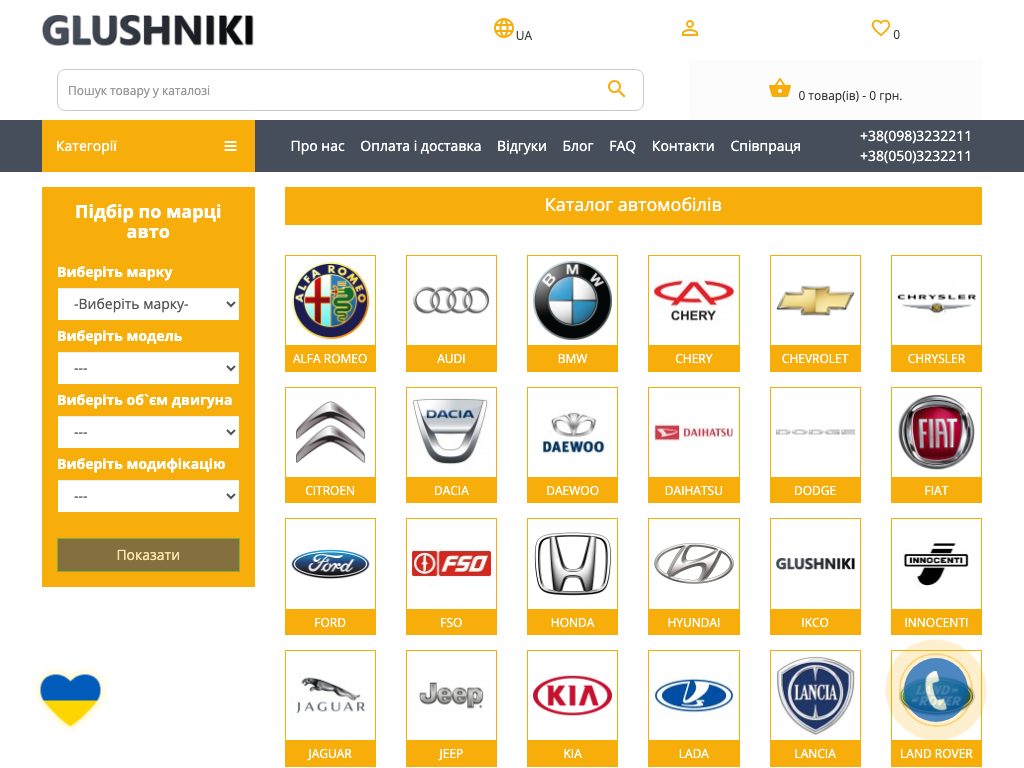The height and width of the screenshot is (768, 1024).
Task: Select the Jeep logo
Action: (x=451, y=695)
